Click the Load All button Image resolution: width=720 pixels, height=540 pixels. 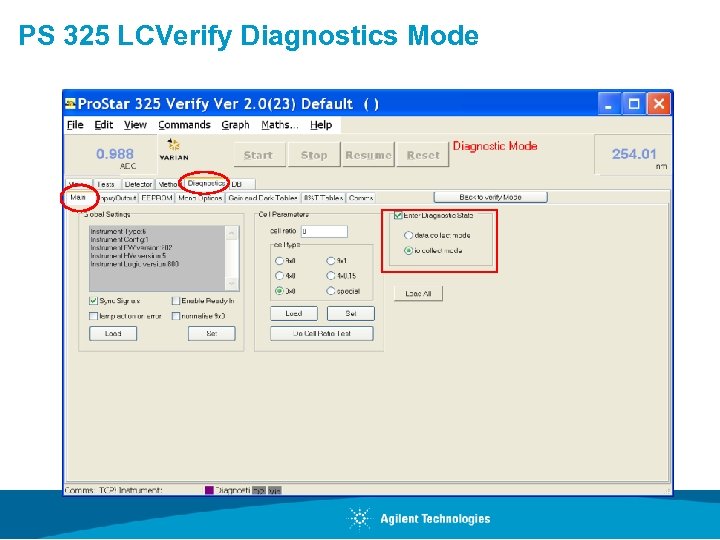418,293
